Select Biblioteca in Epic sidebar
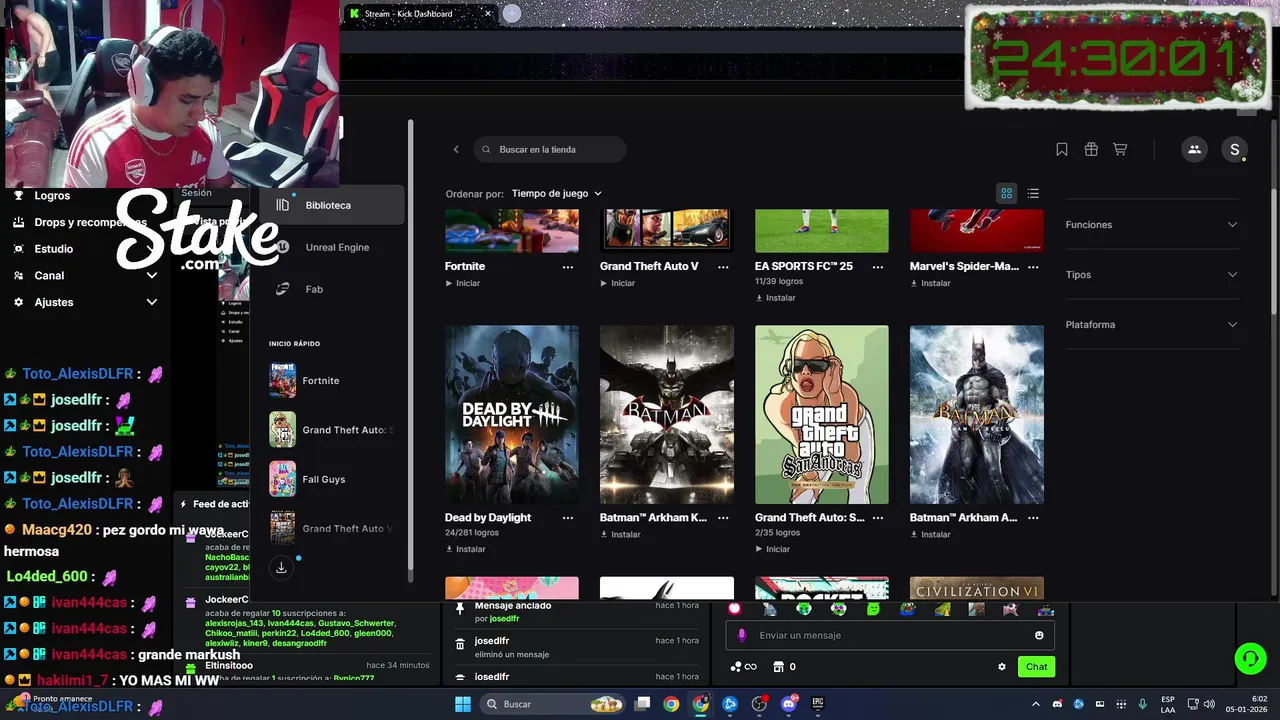The image size is (1280, 720). [x=332, y=205]
